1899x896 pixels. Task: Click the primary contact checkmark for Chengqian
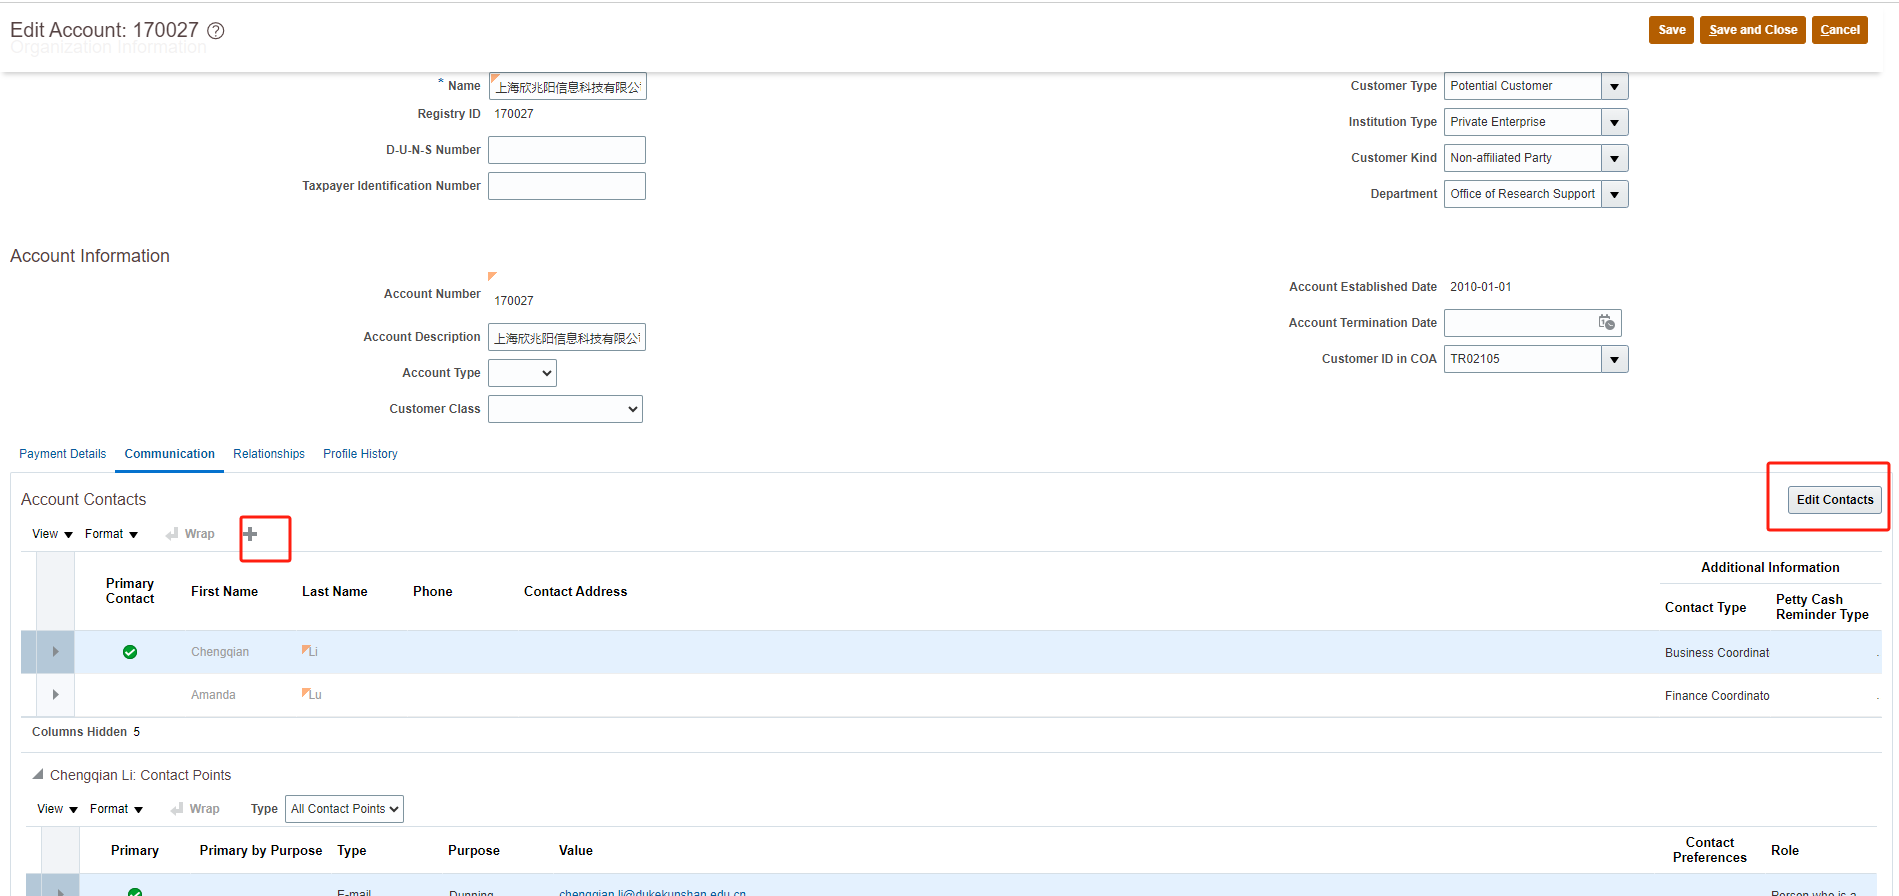point(130,652)
